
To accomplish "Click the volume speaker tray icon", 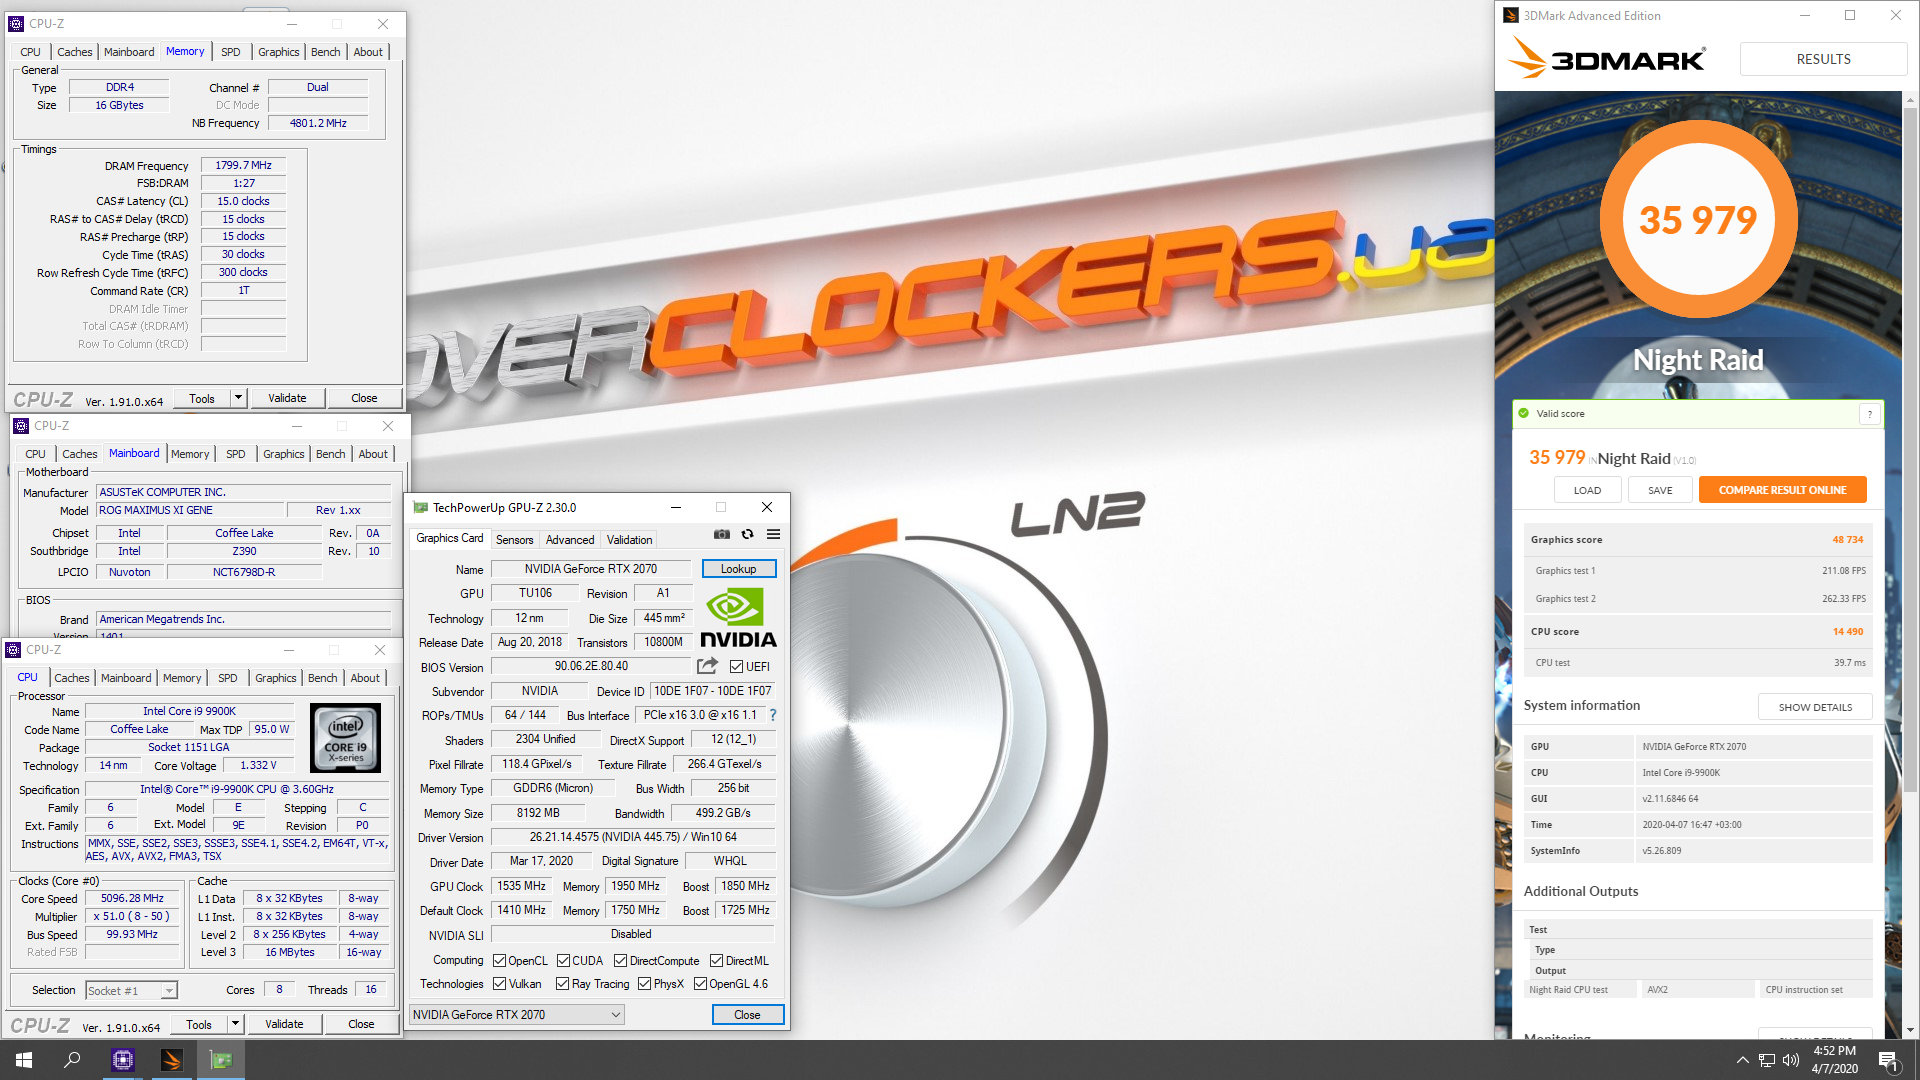I will click(x=1791, y=1060).
